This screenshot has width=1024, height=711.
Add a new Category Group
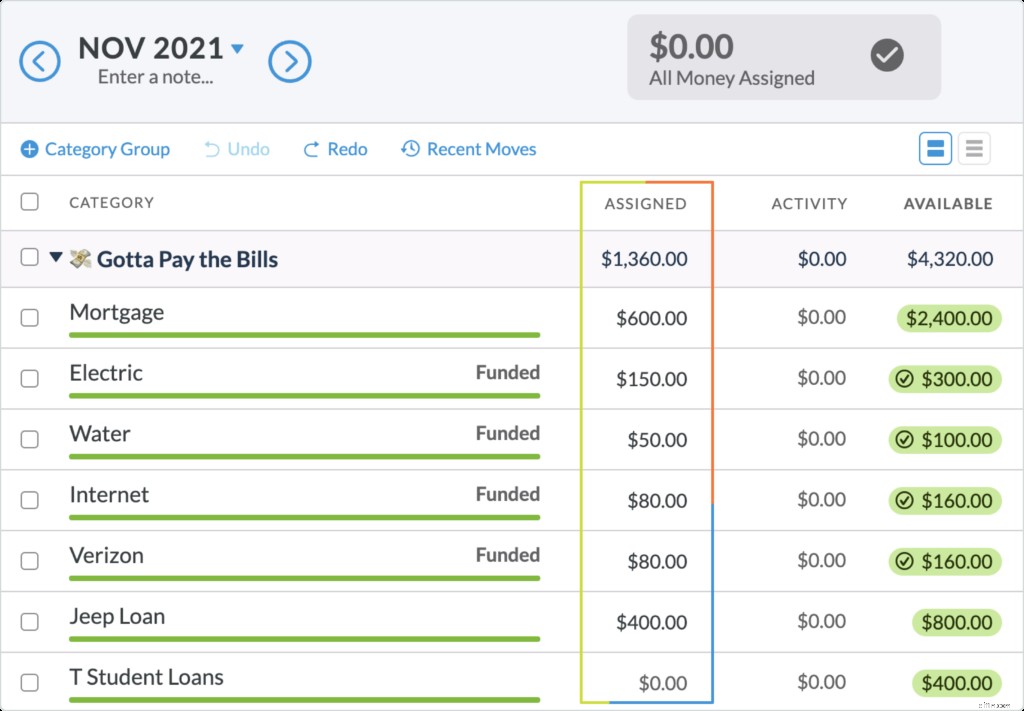(95, 148)
